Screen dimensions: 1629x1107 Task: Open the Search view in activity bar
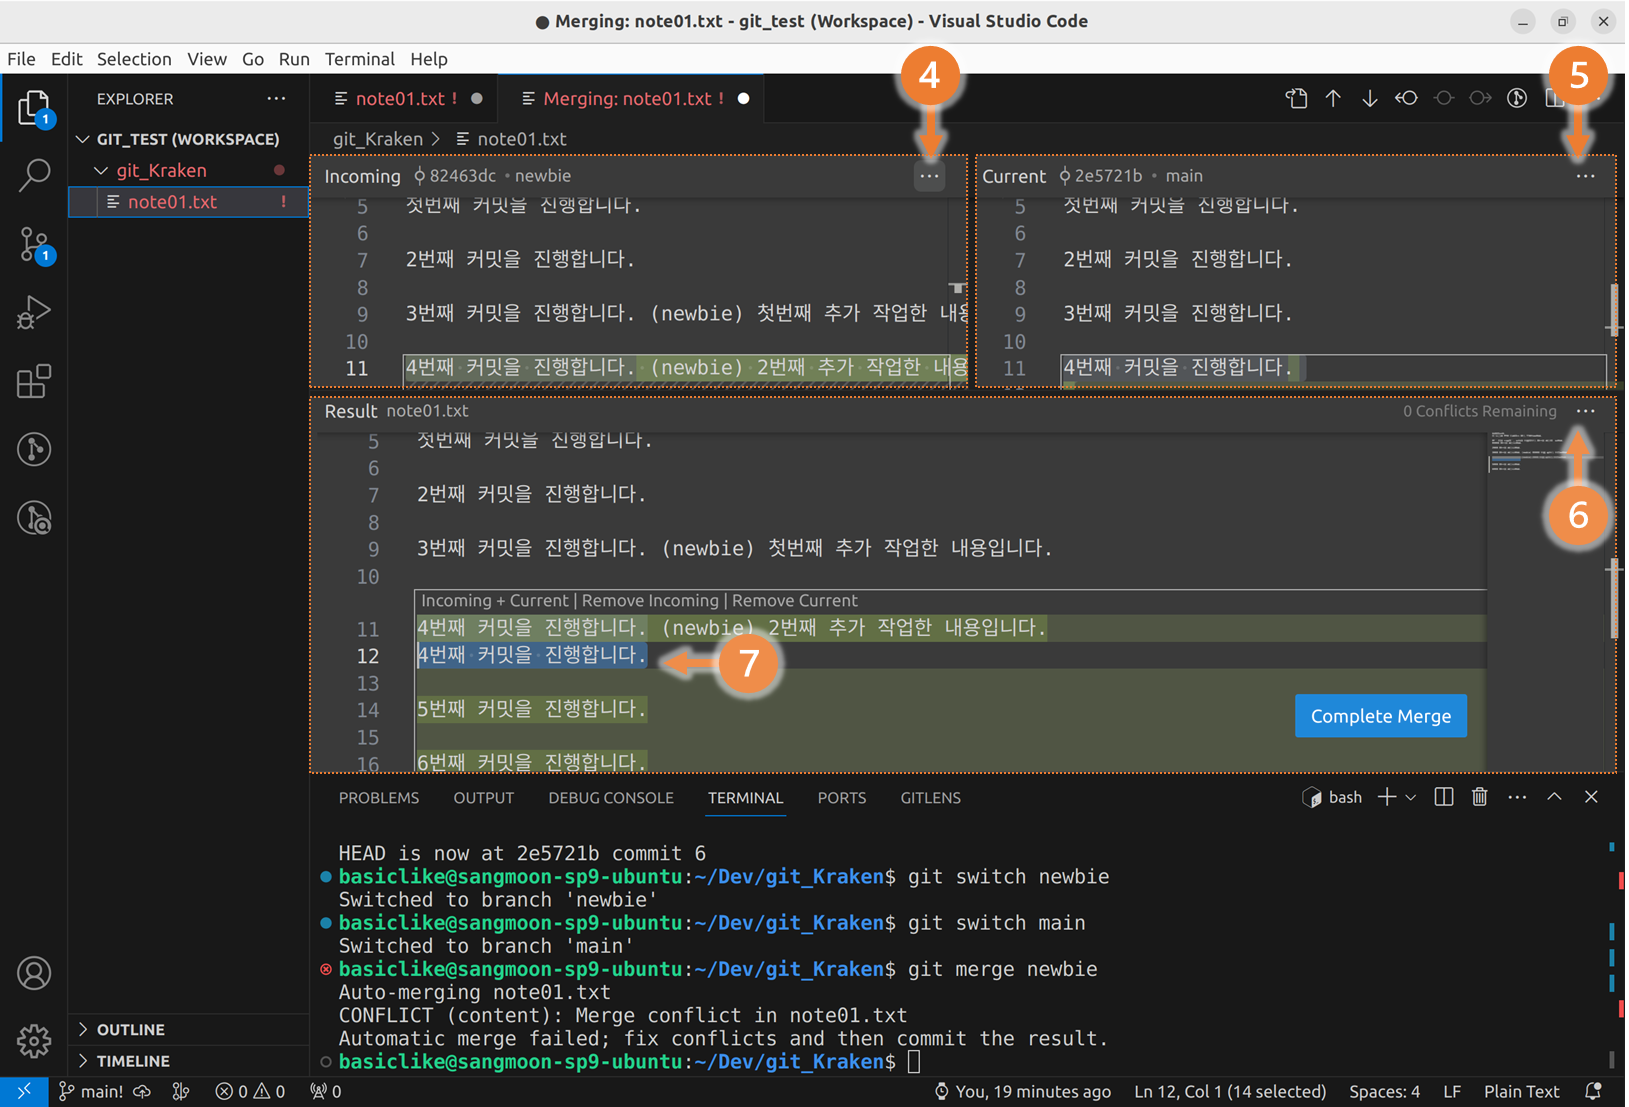(34, 175)
